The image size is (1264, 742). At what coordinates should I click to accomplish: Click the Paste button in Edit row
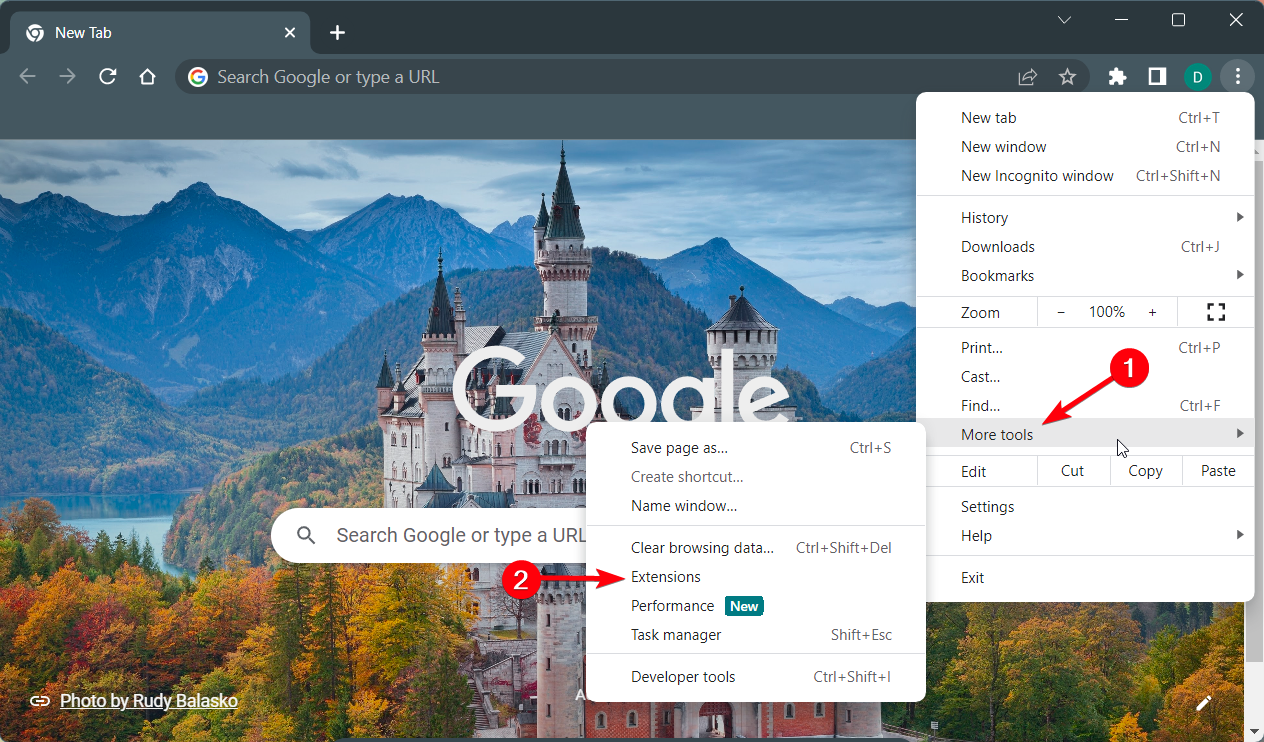click(1218, 471)
